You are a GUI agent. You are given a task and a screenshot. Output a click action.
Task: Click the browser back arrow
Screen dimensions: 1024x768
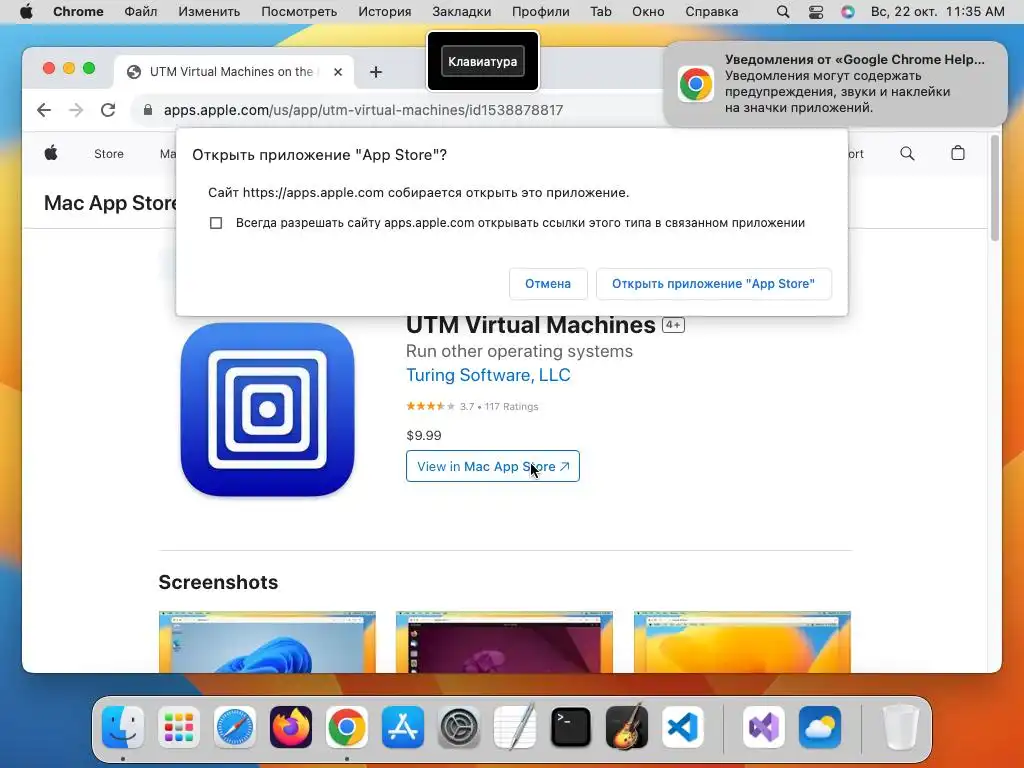click(44, 110)
